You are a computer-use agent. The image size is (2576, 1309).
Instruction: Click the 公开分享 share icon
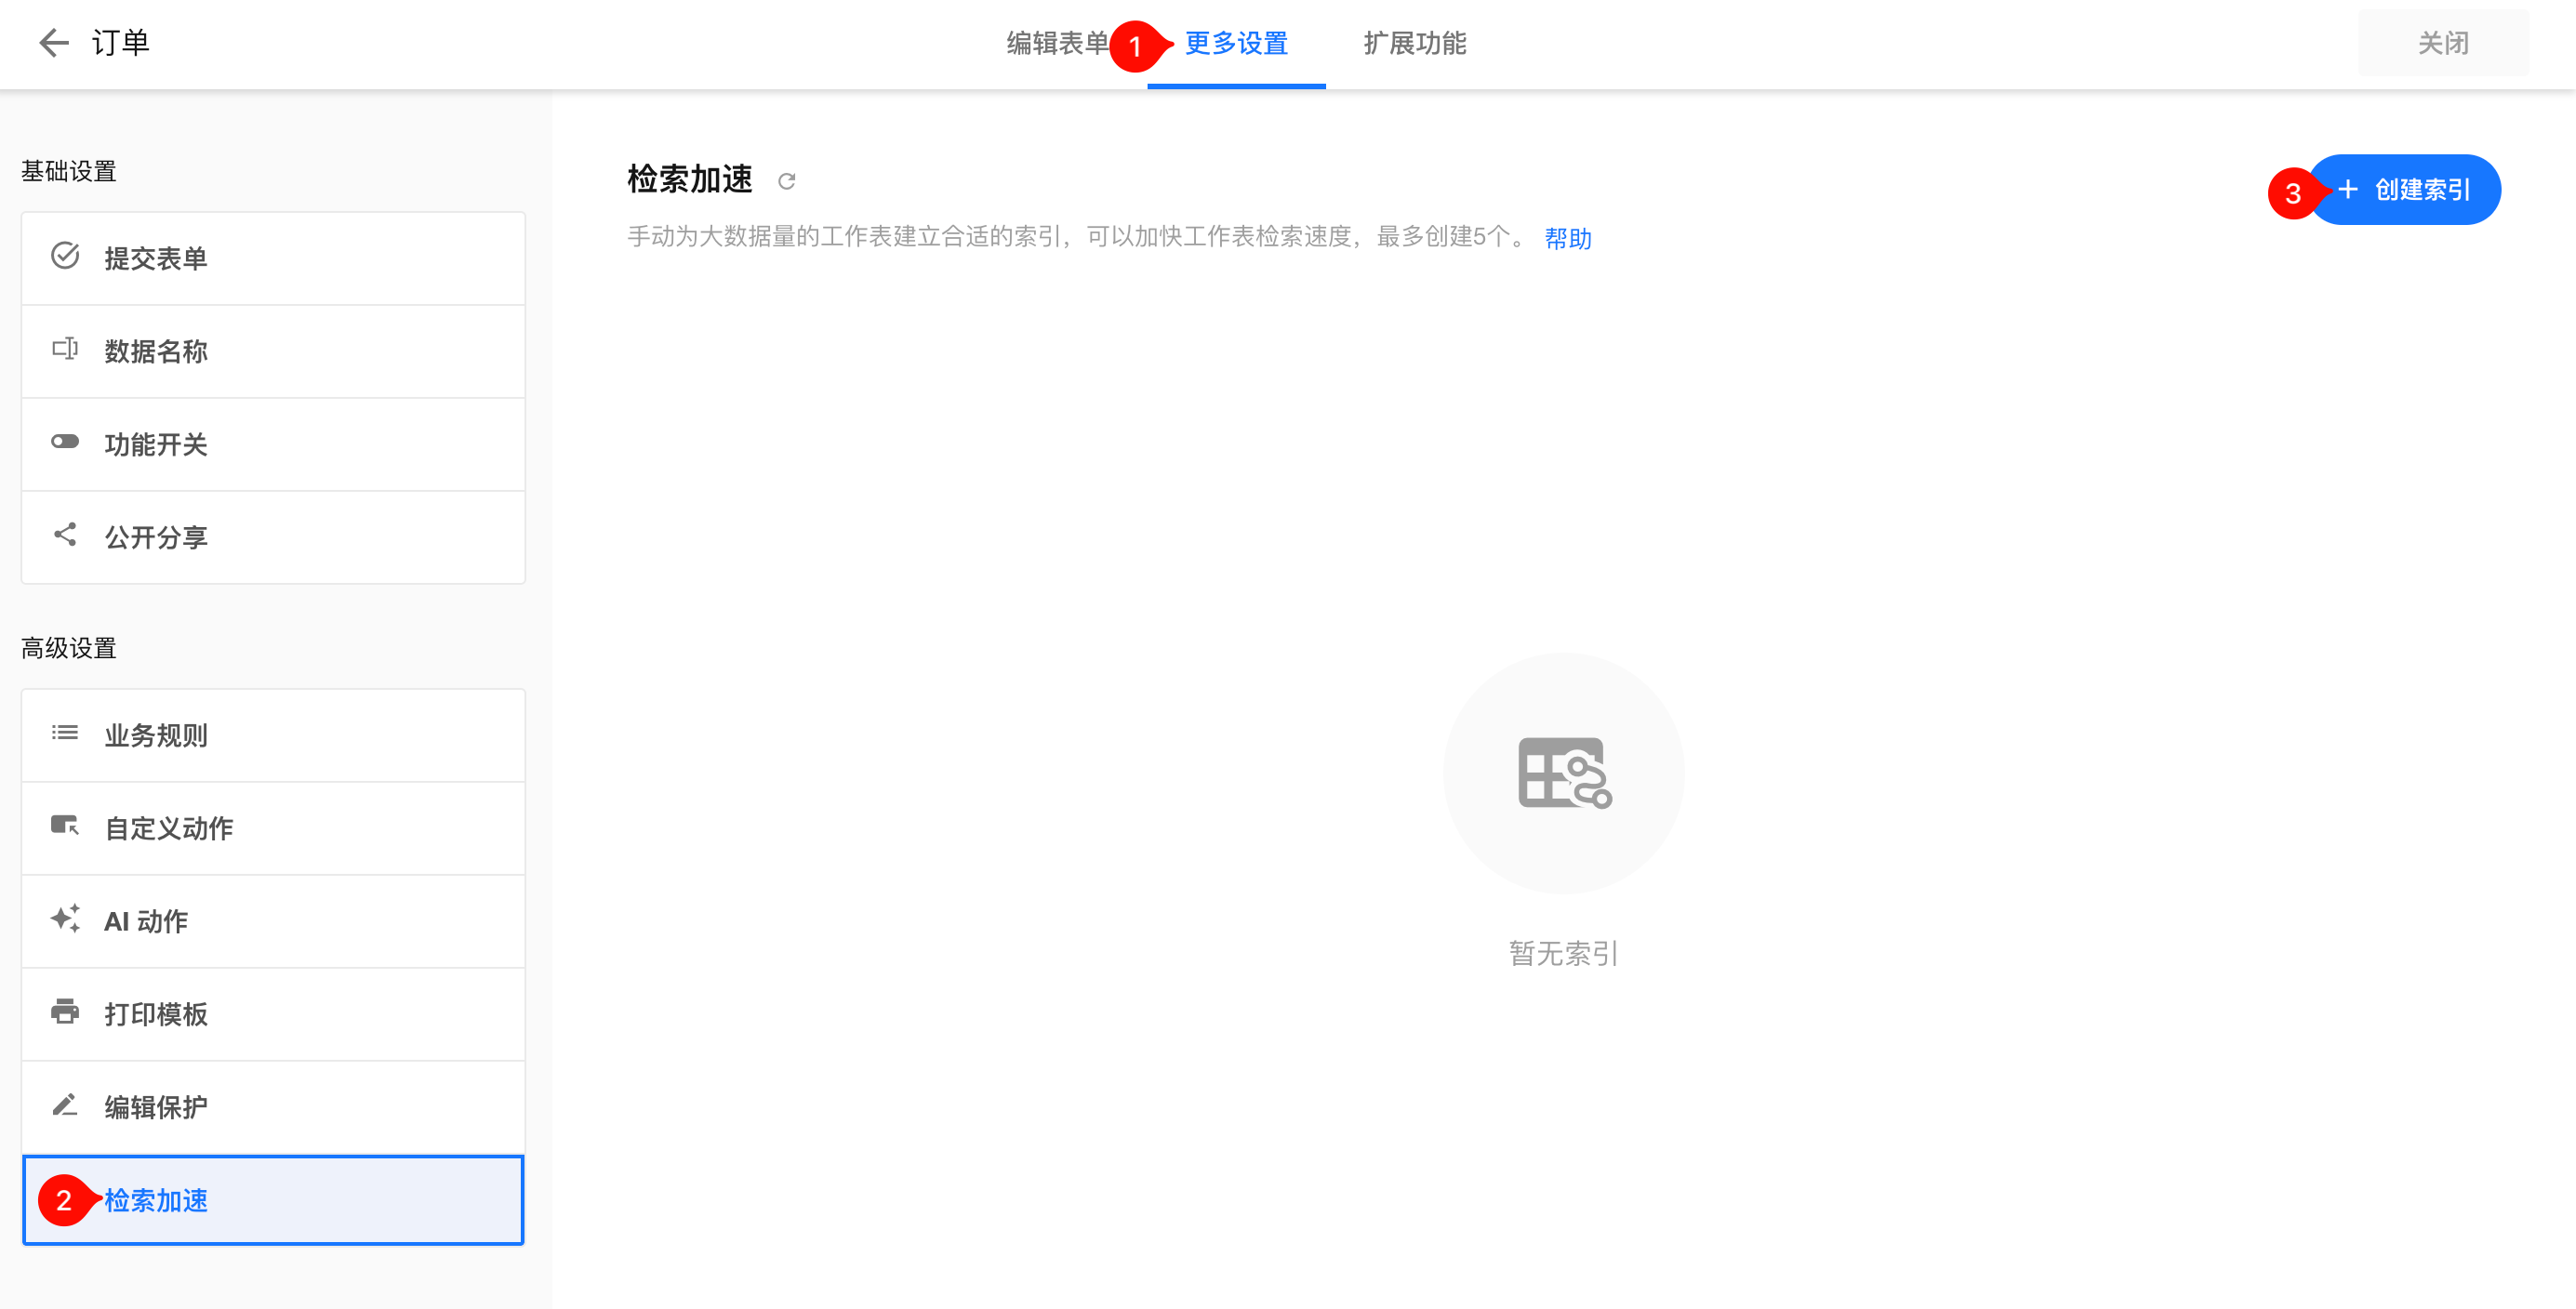click(65, 535)
